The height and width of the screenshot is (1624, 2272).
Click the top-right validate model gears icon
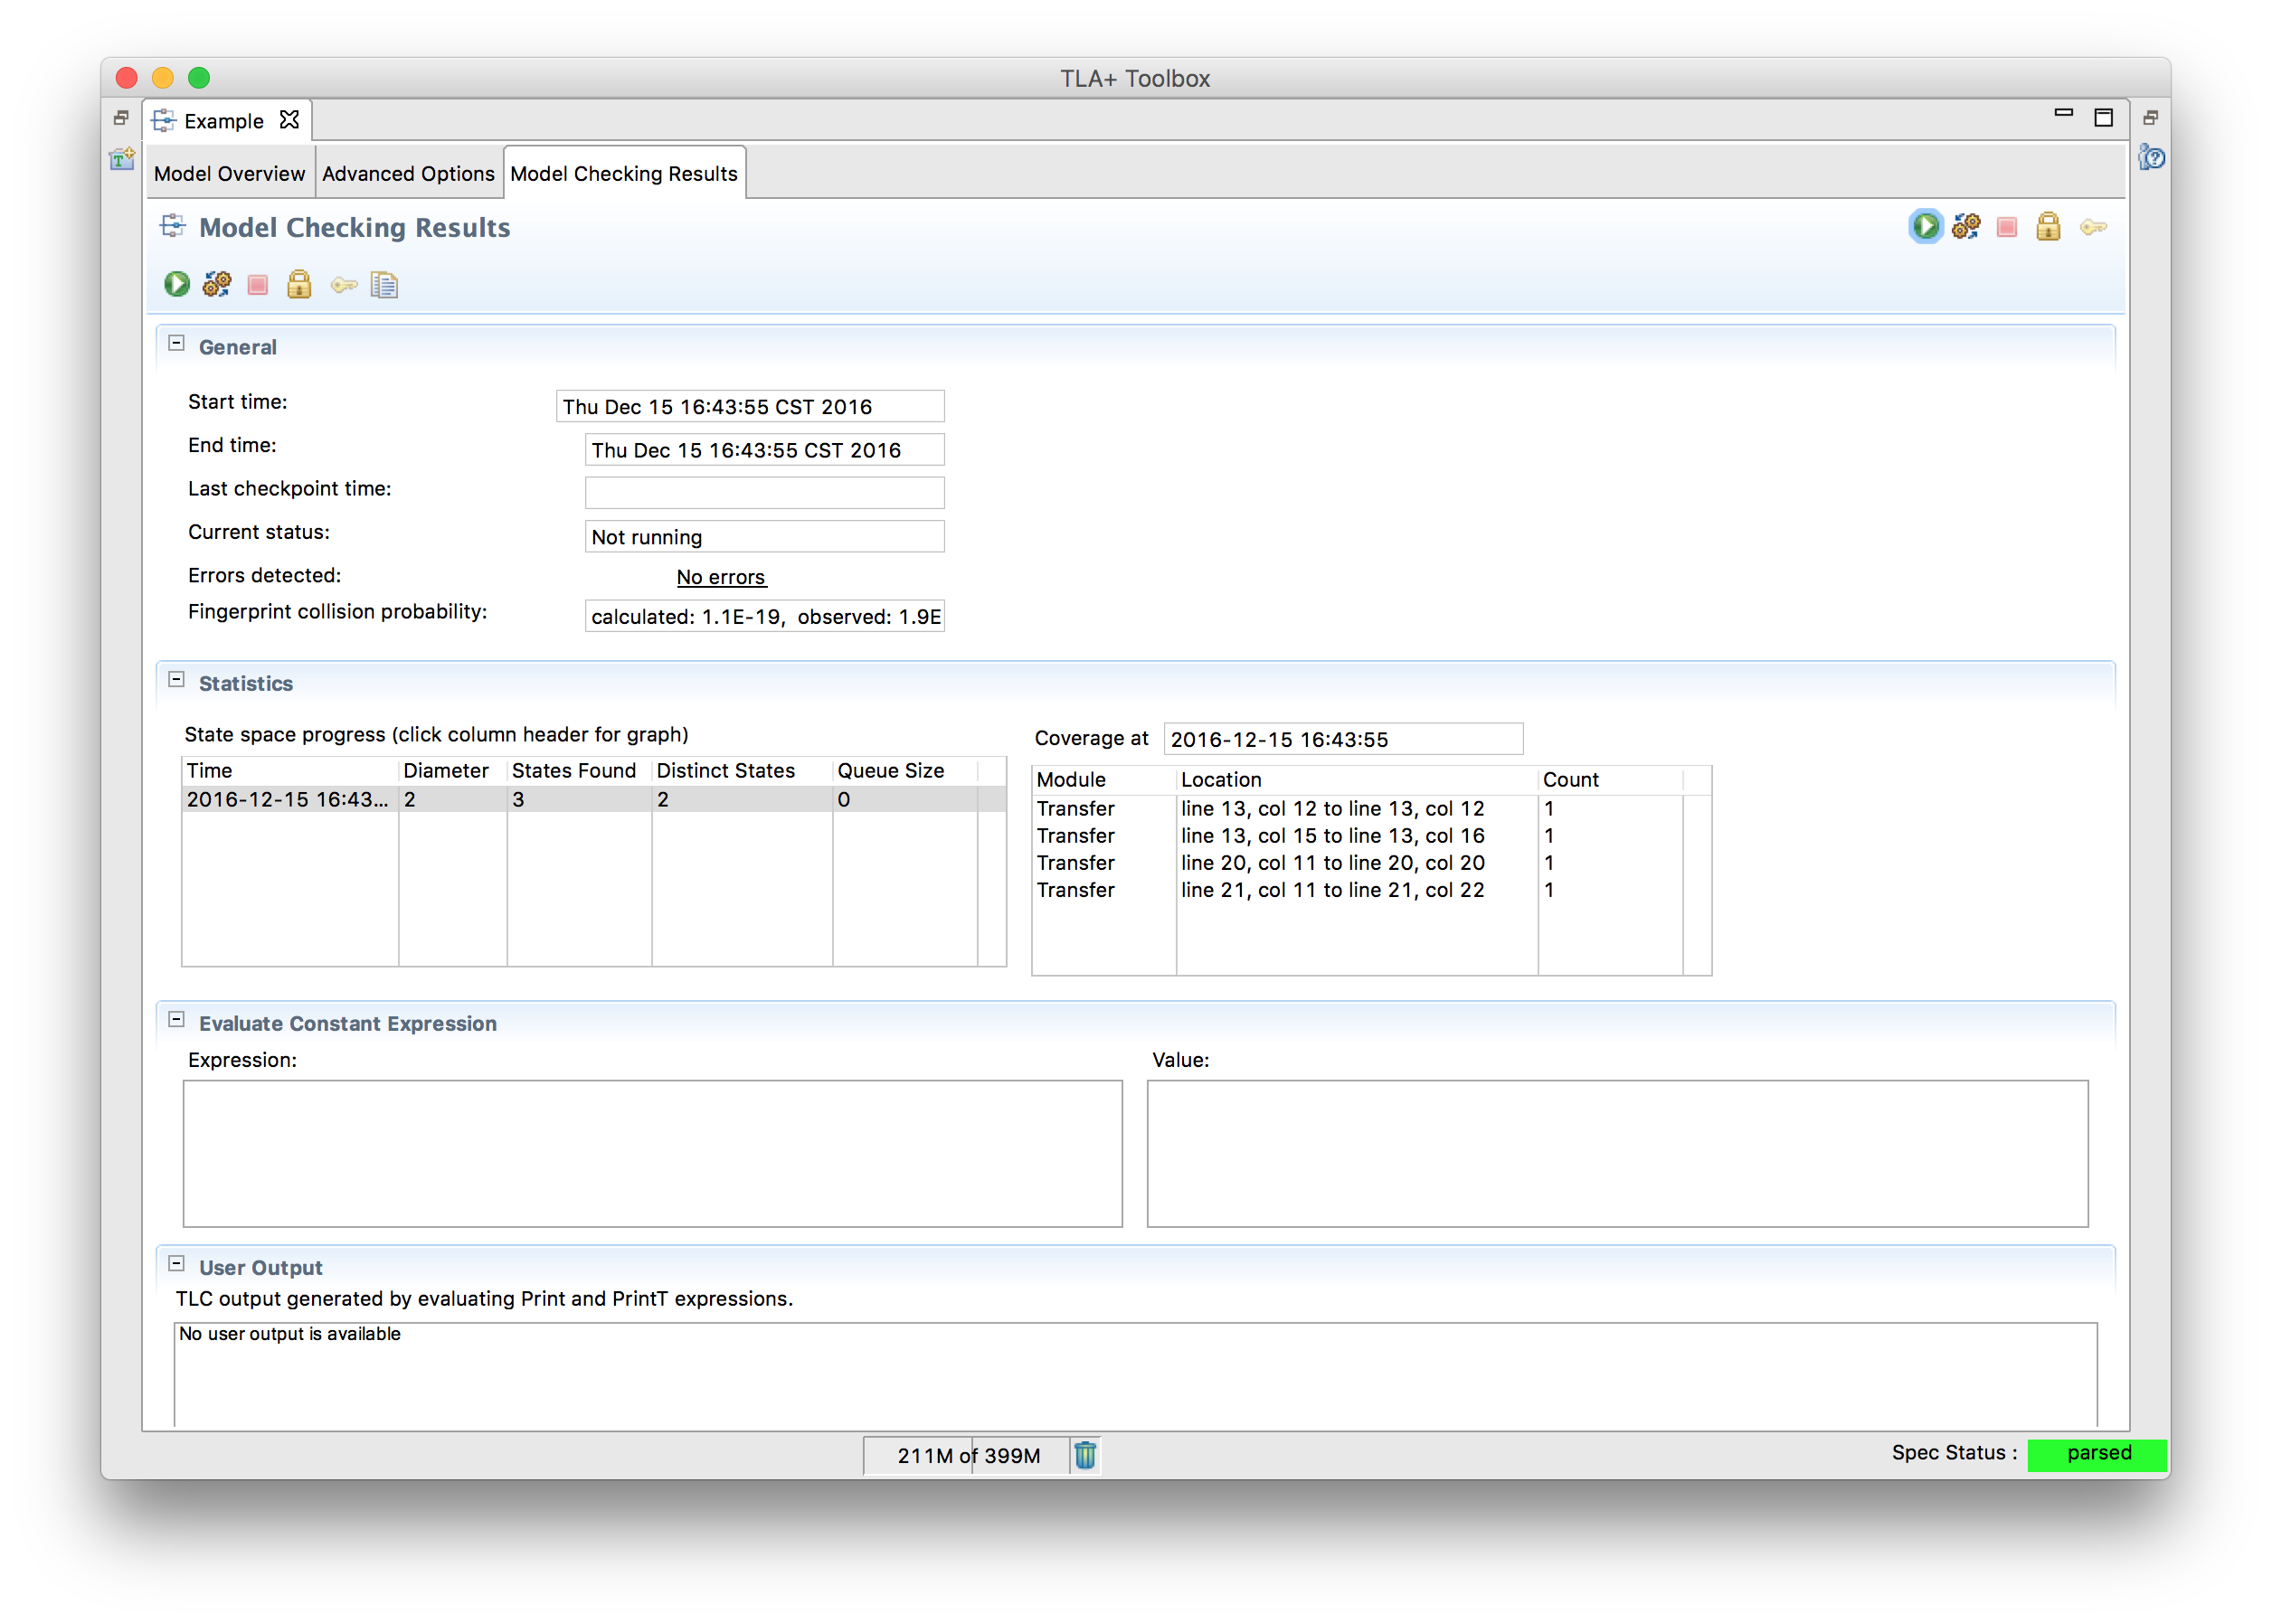[x=1967, y=227]
